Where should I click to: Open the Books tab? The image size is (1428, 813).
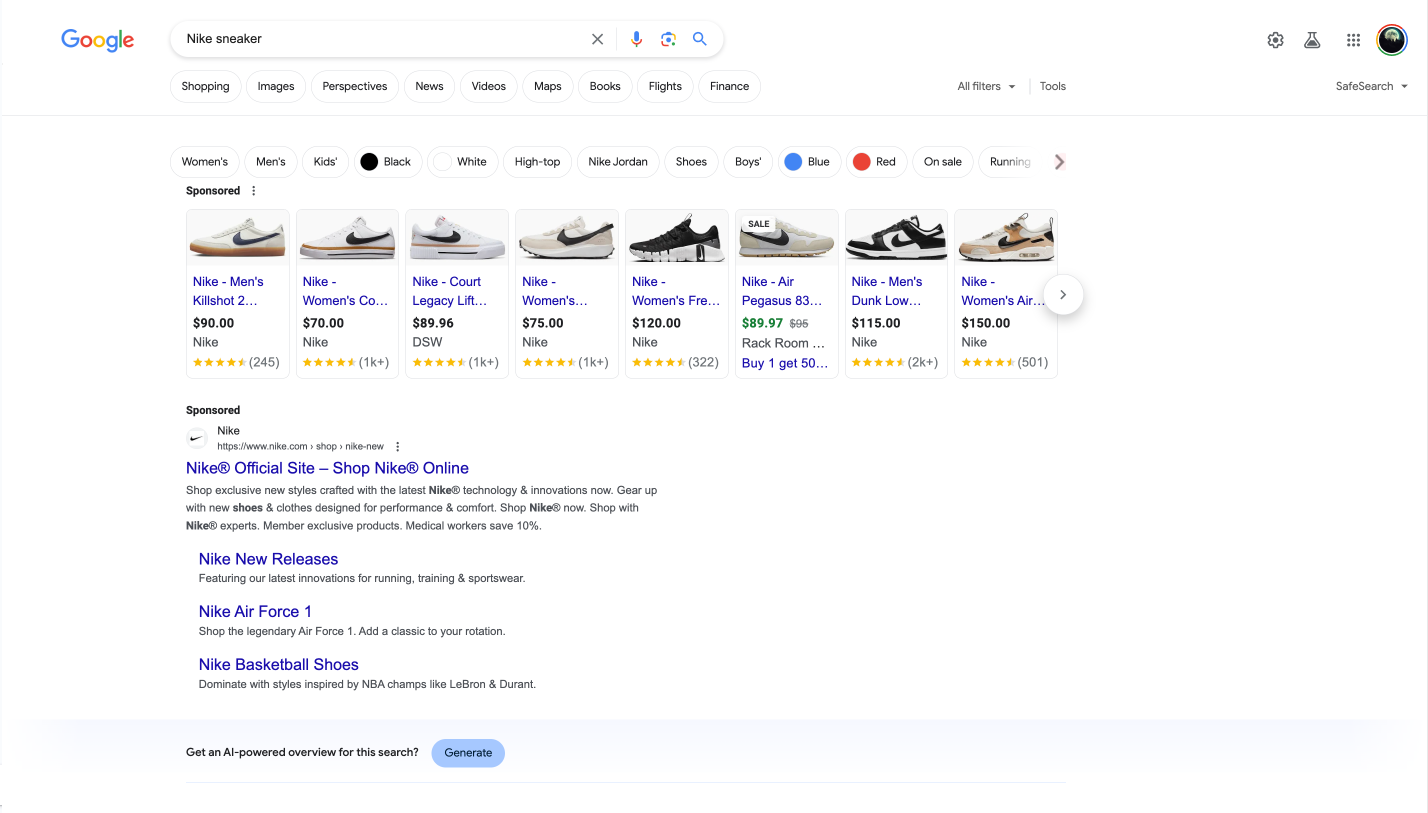605,86
